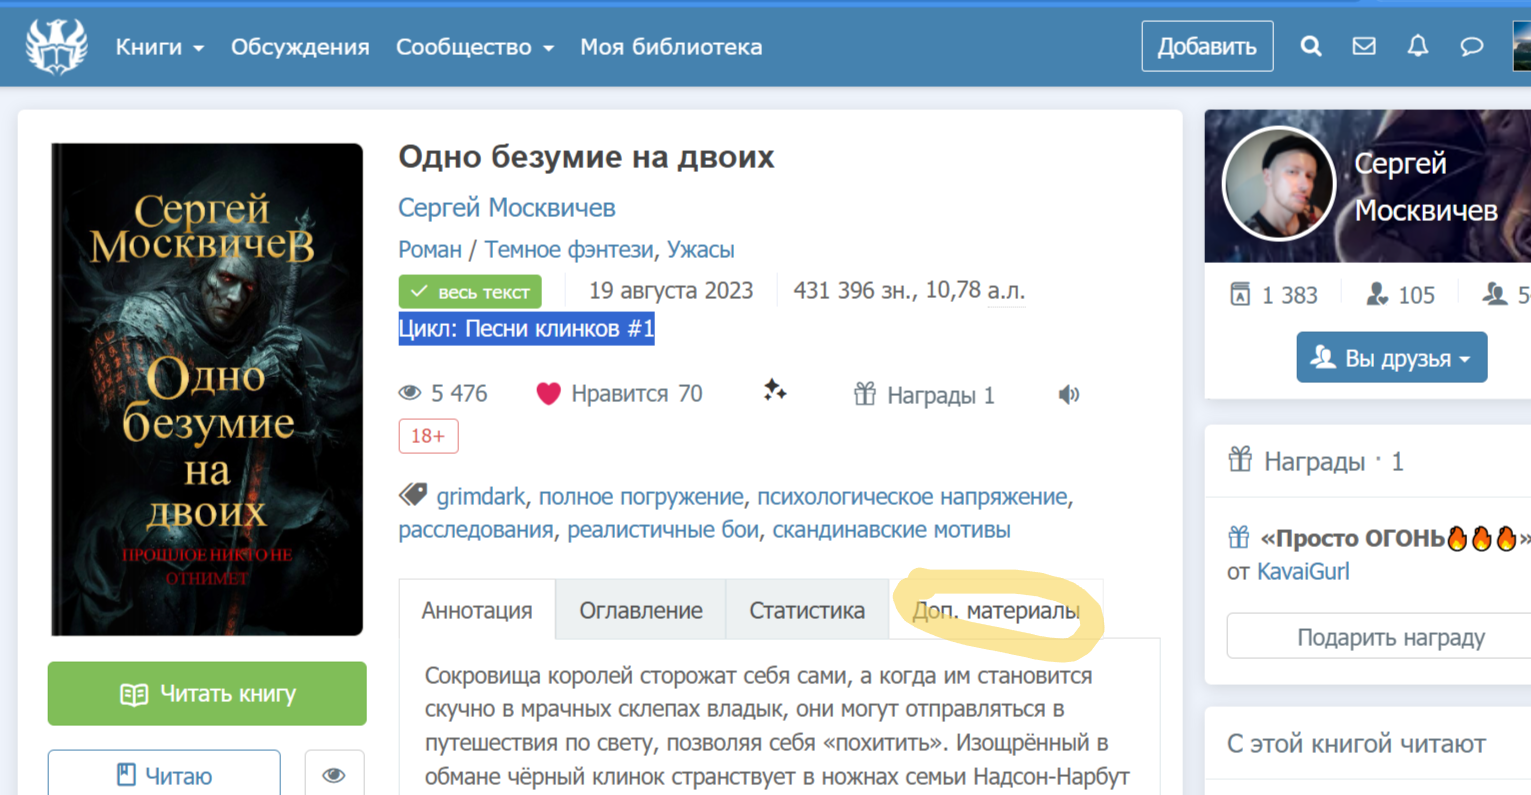Open KavaiGurl user profile link
Image resolution: width=1531 pixels, height=795 pixels.
[1303, 571]
